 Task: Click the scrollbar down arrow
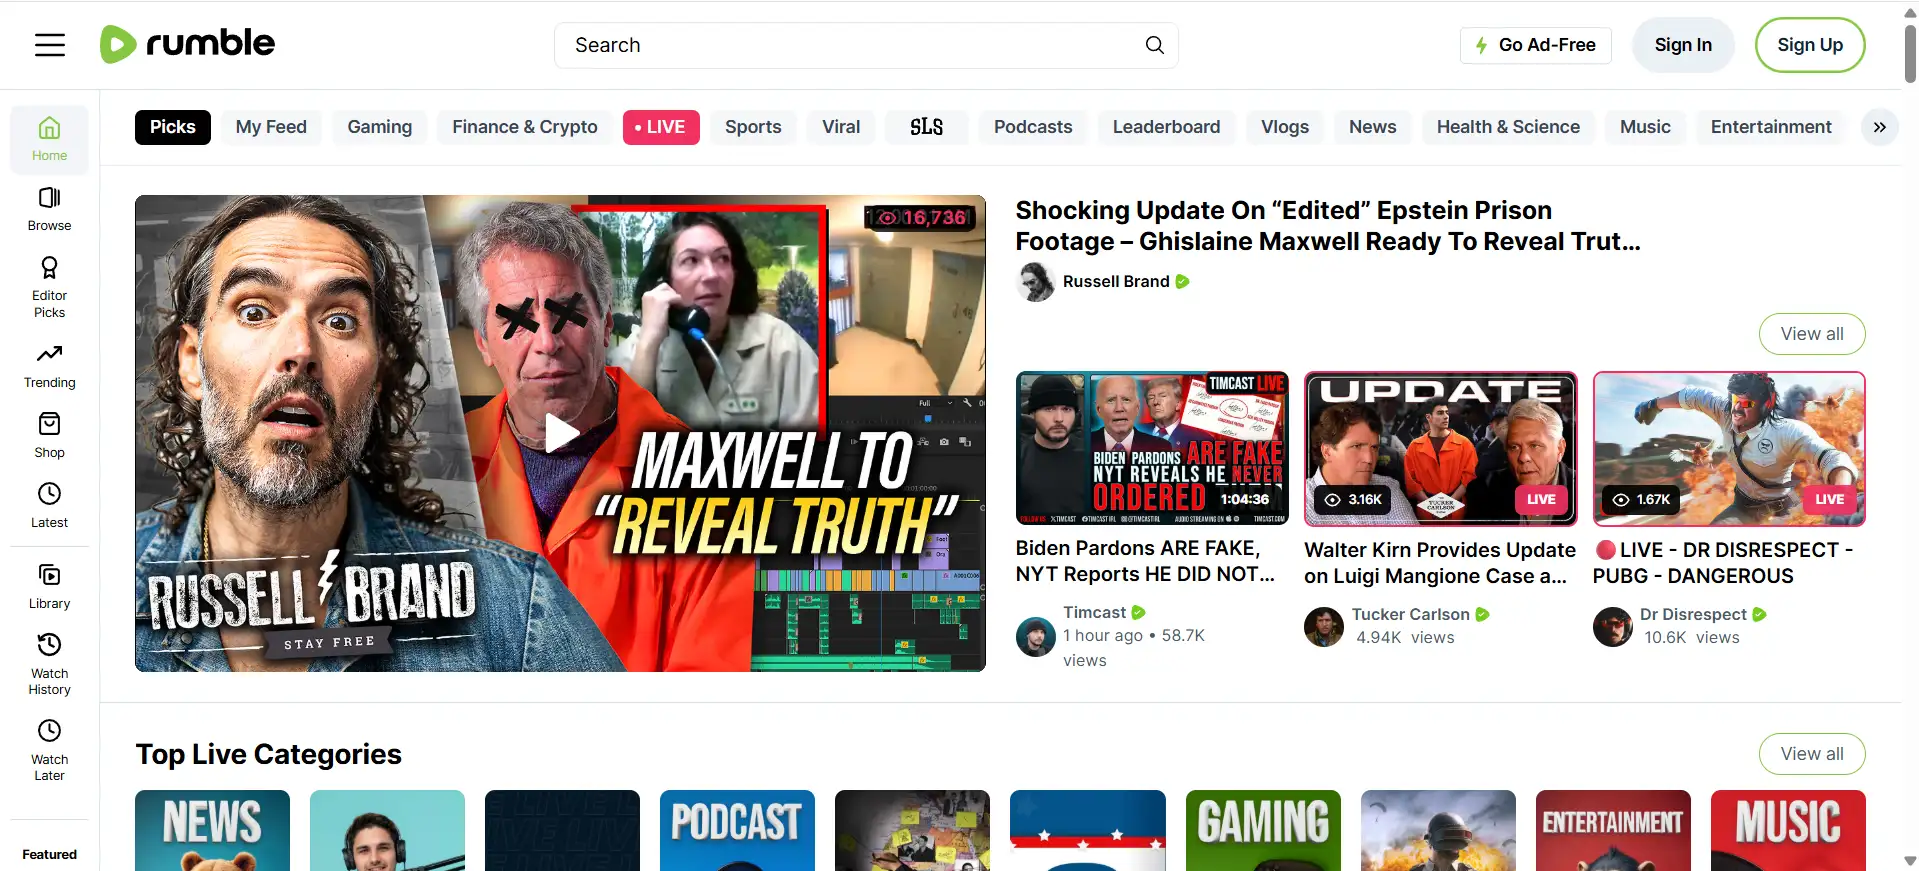(1910, 861)
